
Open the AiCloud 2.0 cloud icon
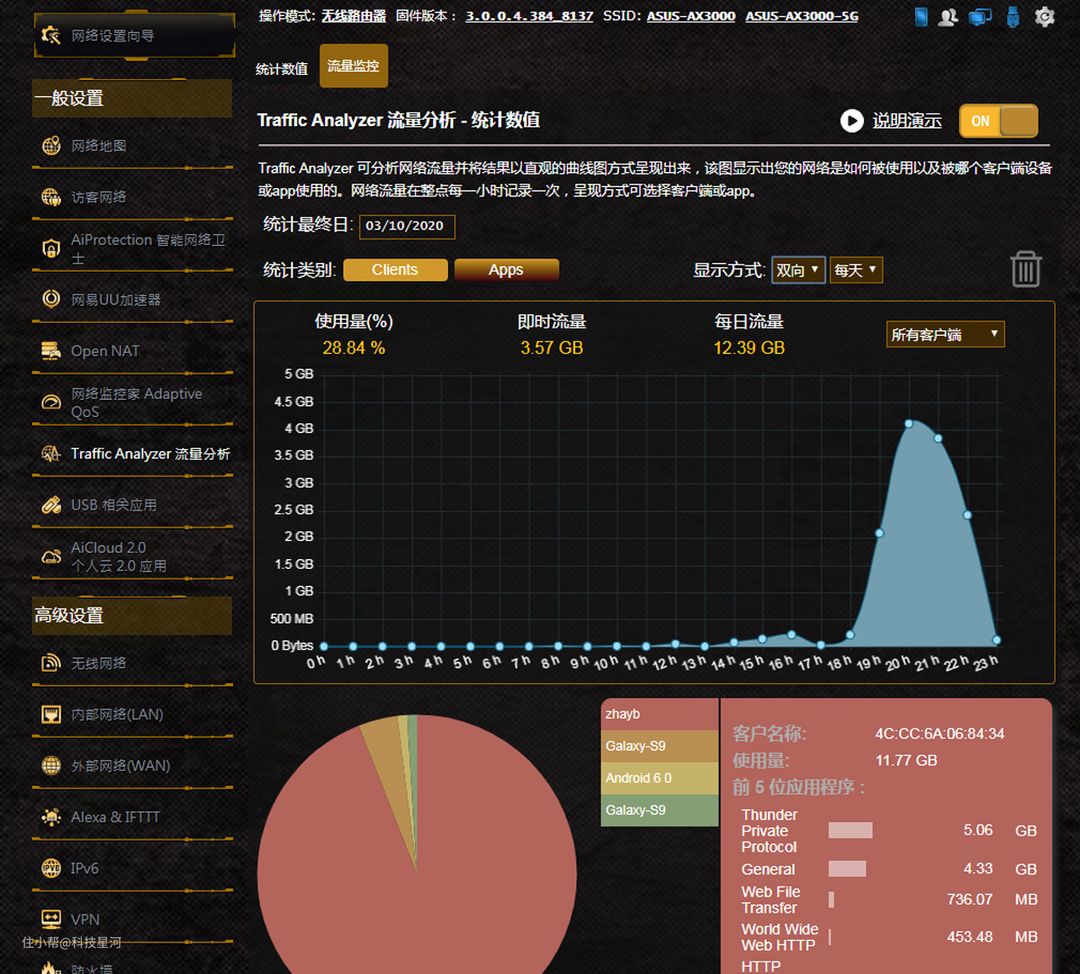tap(51, 556)
